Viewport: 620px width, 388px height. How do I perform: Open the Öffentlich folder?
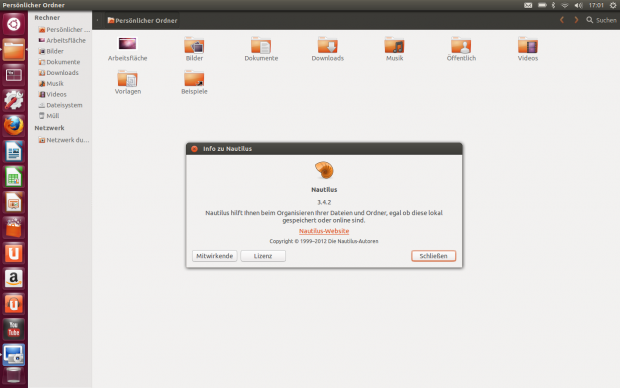coord(461,45)
